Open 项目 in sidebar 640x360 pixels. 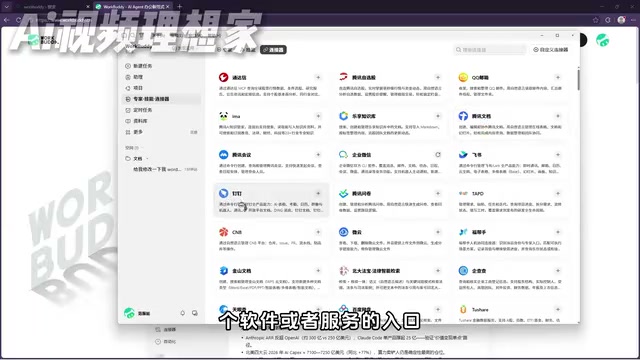pos(161,88)
